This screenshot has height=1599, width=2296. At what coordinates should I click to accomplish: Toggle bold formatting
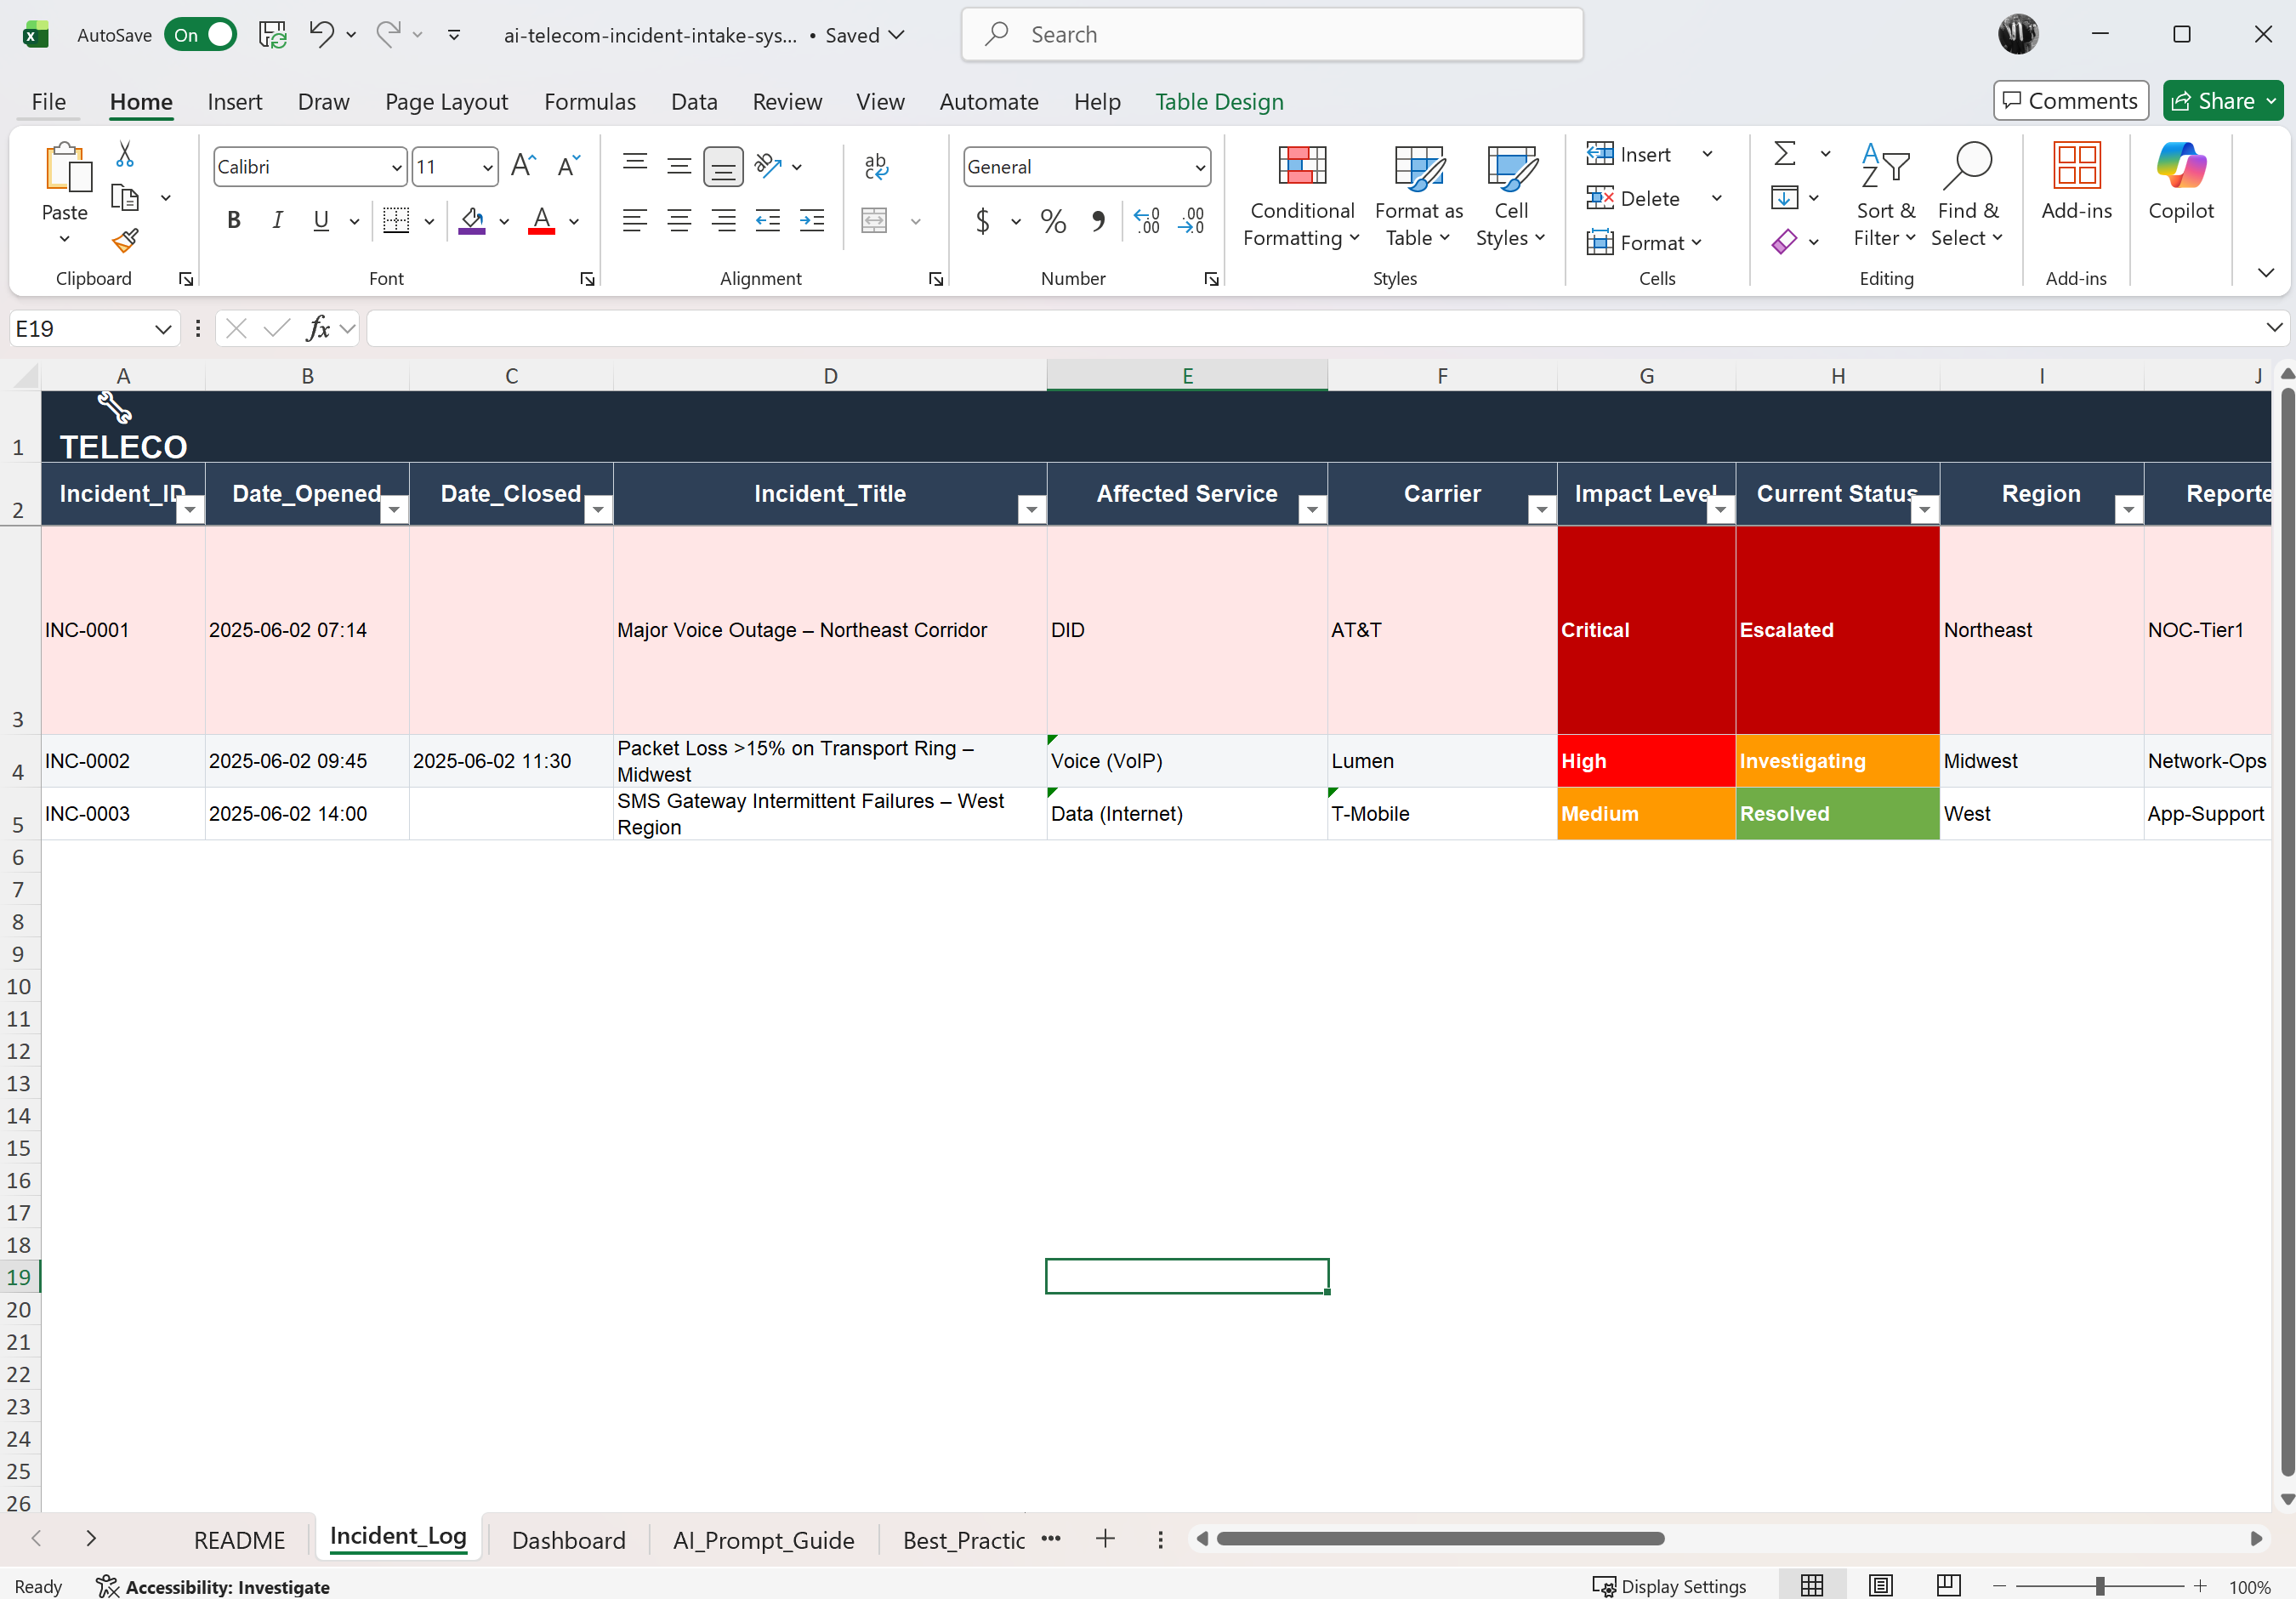tap(233, 221)
